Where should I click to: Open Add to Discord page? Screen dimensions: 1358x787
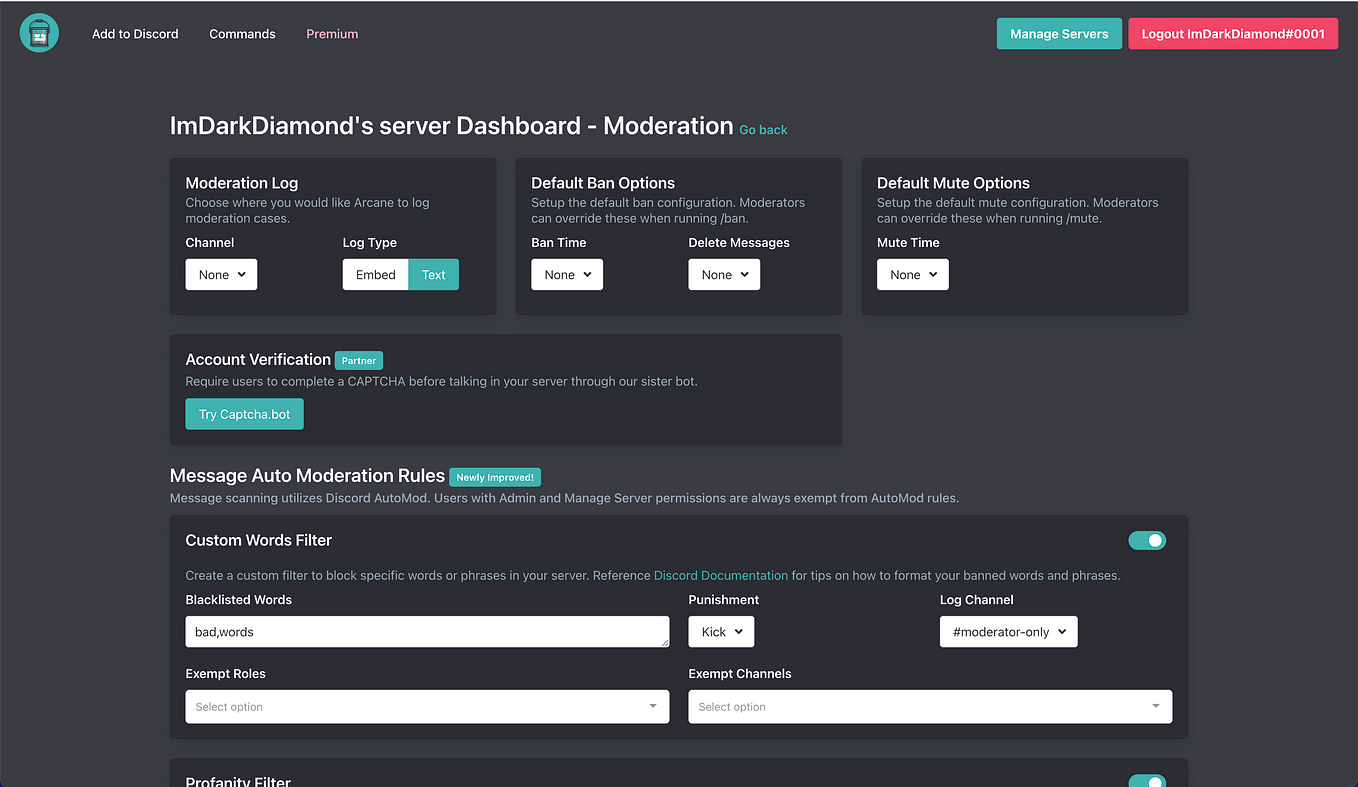point(135,34)
